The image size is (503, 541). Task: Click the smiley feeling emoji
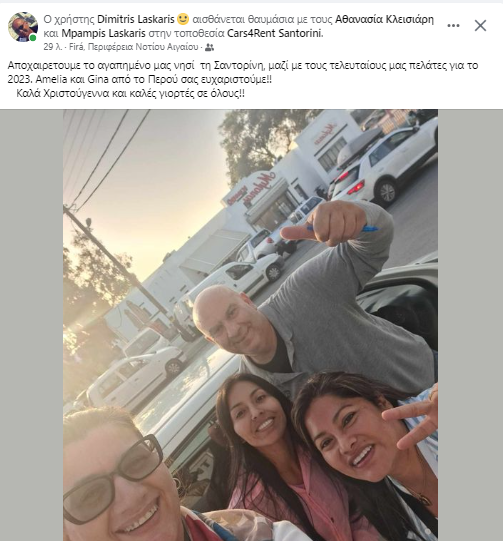pyautogui.click(x=183, y=19)
